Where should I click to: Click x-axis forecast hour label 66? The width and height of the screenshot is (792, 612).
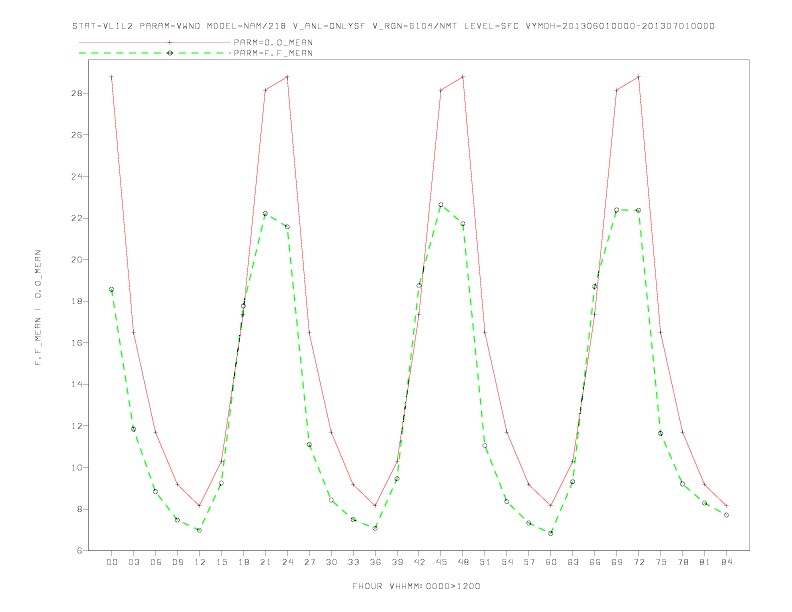coord(595,562)
